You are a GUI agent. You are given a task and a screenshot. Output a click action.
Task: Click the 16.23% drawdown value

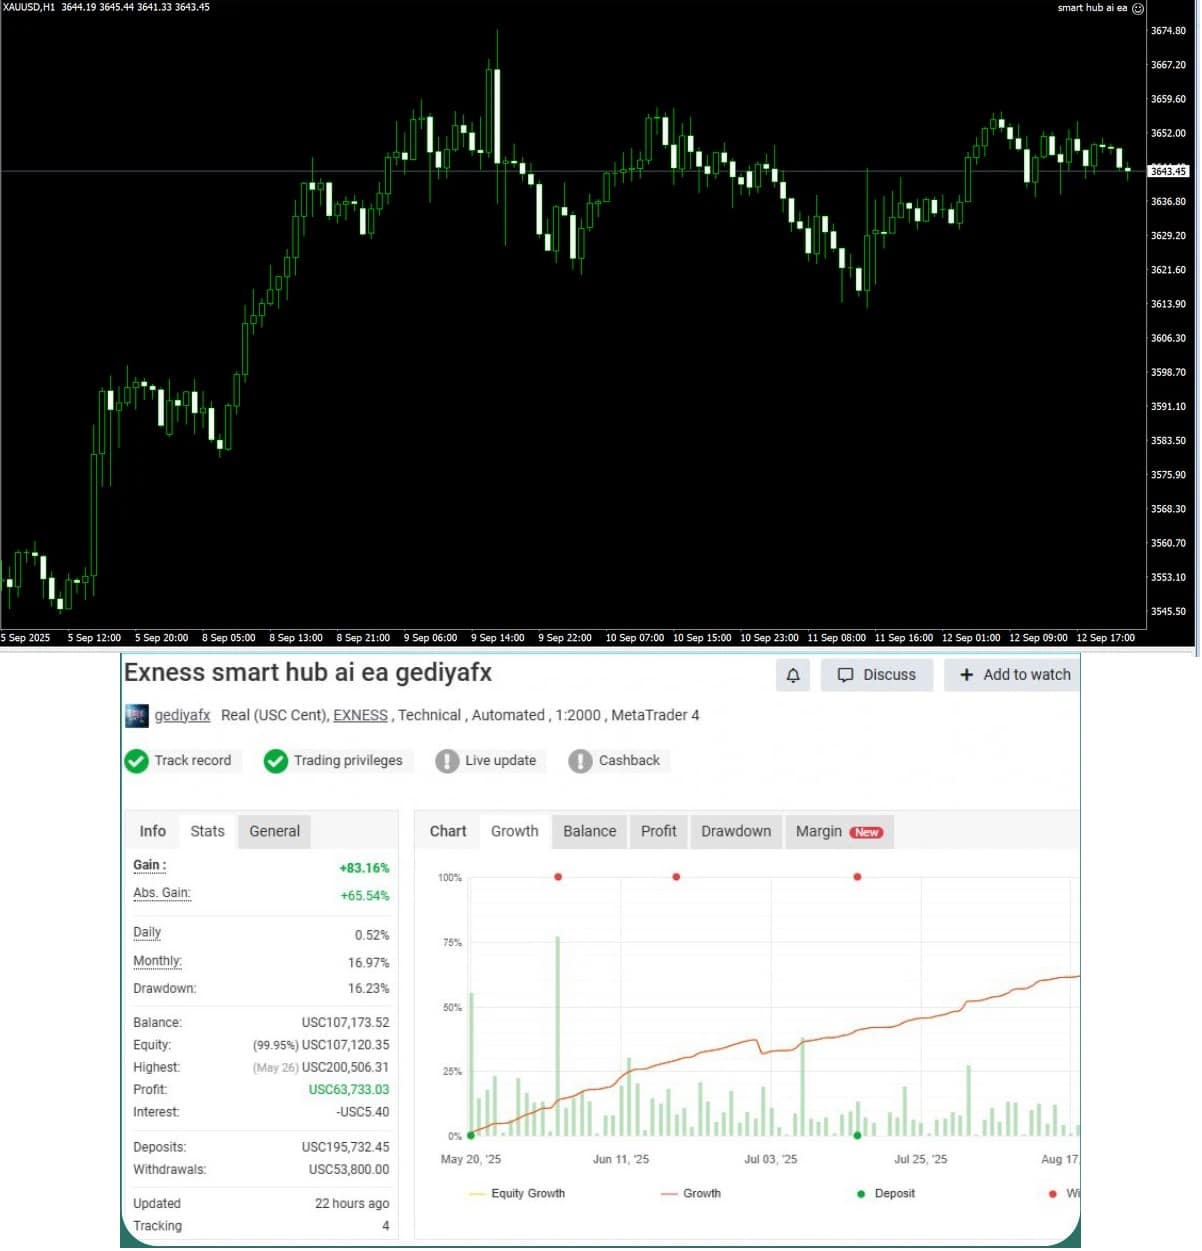369,989
